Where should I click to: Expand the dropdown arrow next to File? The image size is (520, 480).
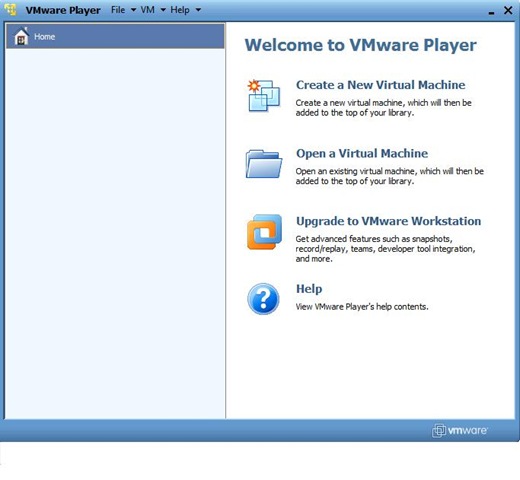coord(133,10)
